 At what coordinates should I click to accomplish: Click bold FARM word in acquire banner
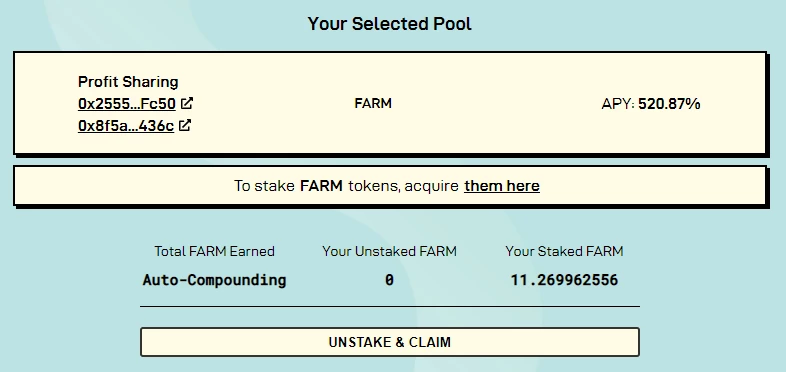pos(321,186)
